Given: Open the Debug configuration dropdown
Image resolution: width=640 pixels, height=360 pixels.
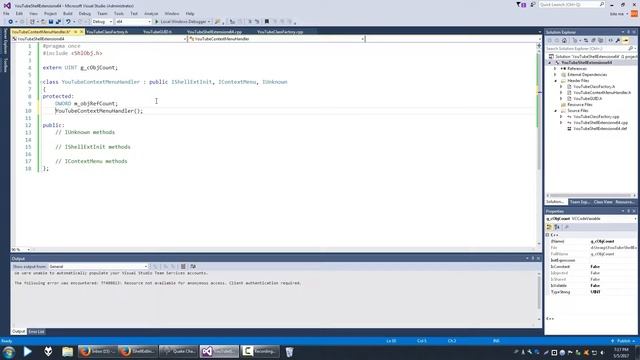Looking at the screenshot, I should tap(102, 22).
